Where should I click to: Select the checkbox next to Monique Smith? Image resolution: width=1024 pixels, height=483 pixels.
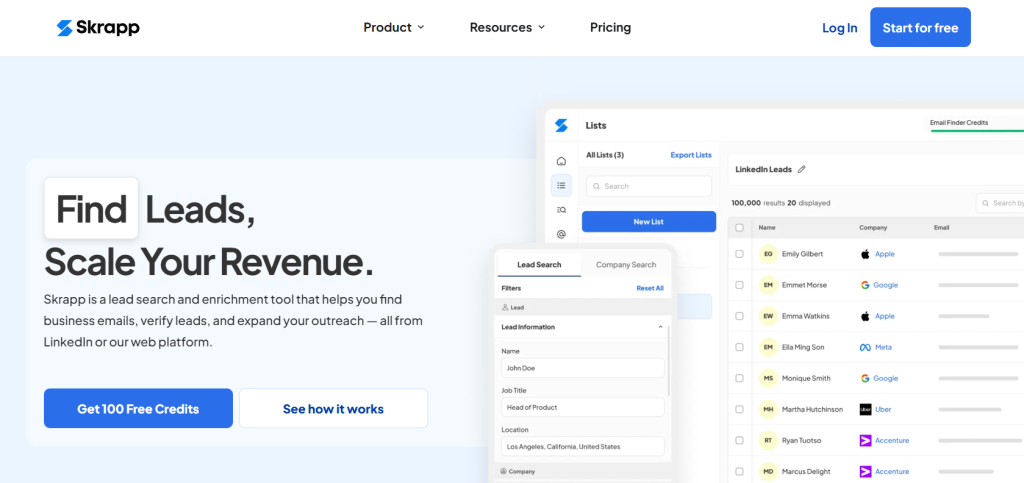tap(739, 379)
